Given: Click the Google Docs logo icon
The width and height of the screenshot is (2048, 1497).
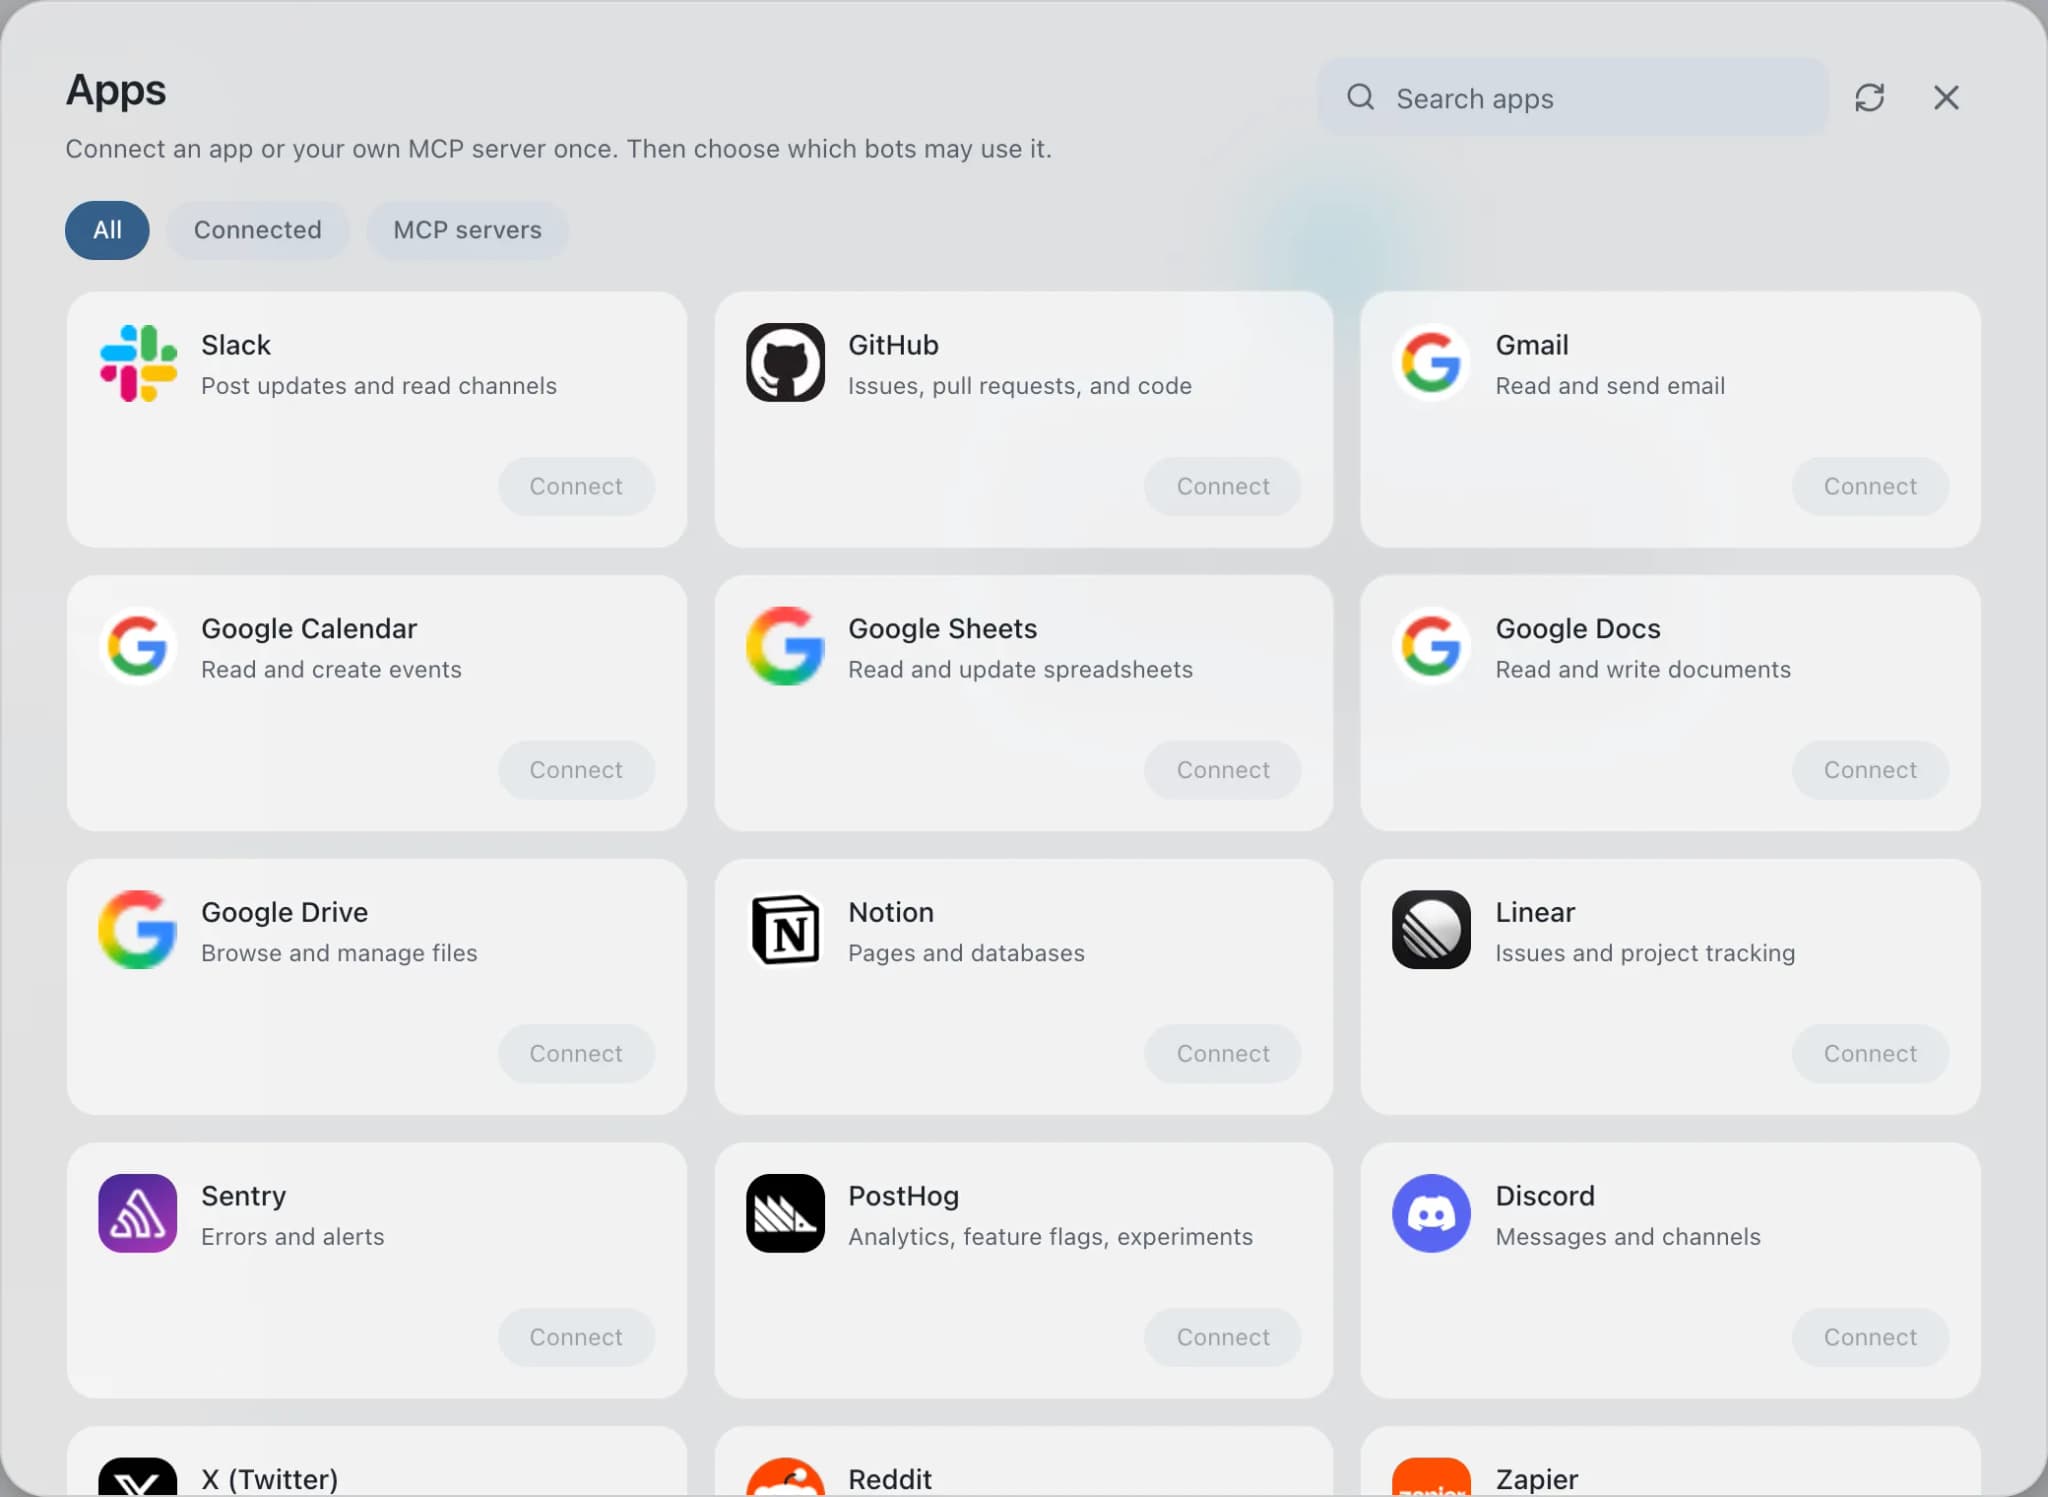Looking at the screenshot, I should (x=1431, y=646).
